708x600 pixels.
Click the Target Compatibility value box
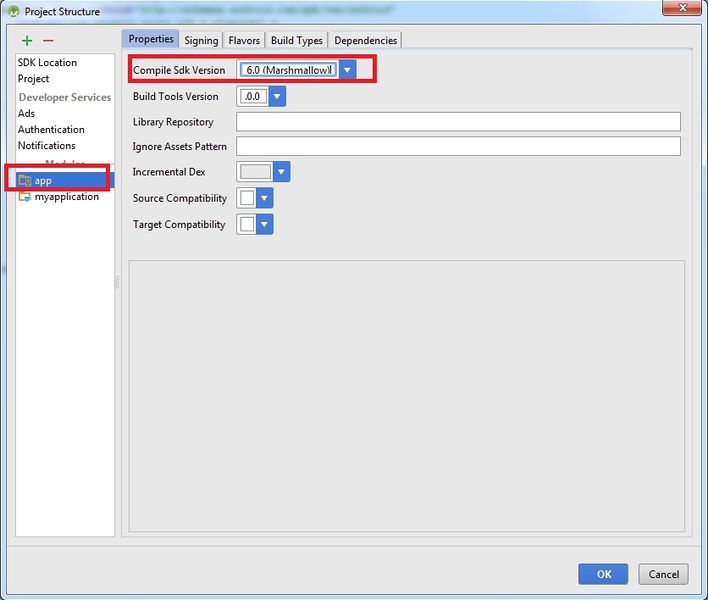[247, 224]
